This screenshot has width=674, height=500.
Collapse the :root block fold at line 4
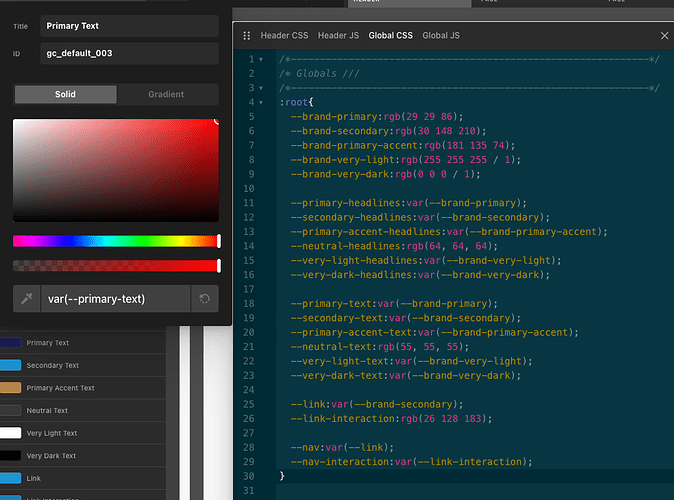click(261, 103)
